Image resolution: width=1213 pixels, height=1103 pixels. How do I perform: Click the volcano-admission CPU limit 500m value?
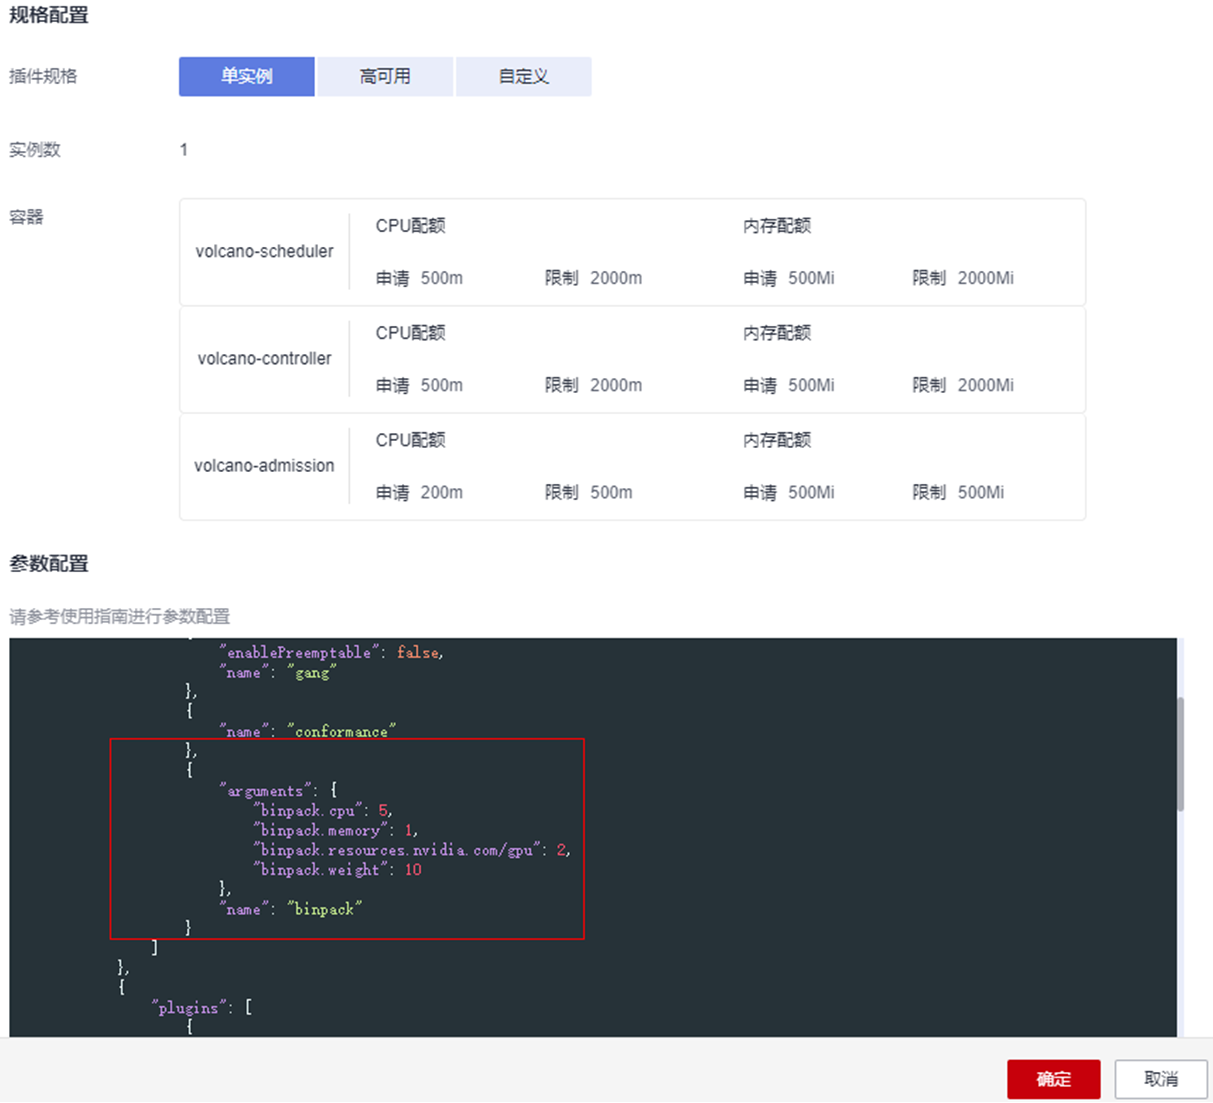(x=611, y=492)
